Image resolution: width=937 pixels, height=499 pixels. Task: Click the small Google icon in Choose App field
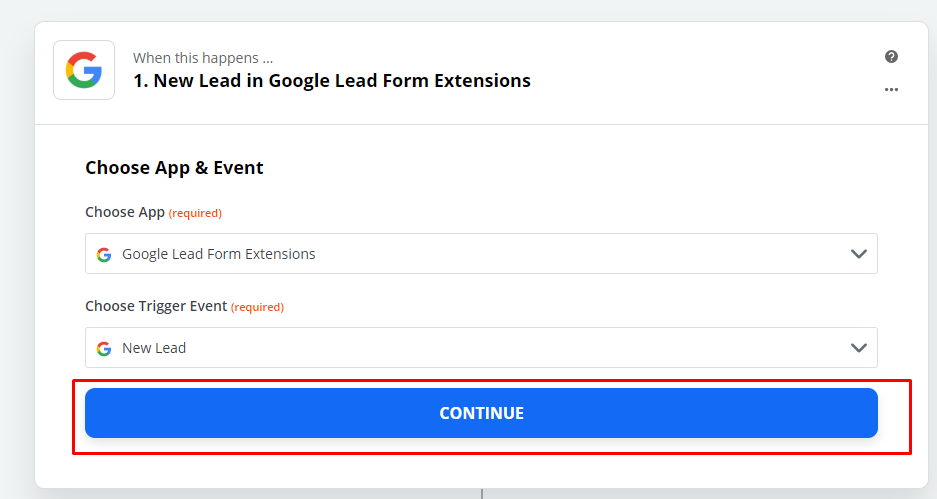point(104,255)
